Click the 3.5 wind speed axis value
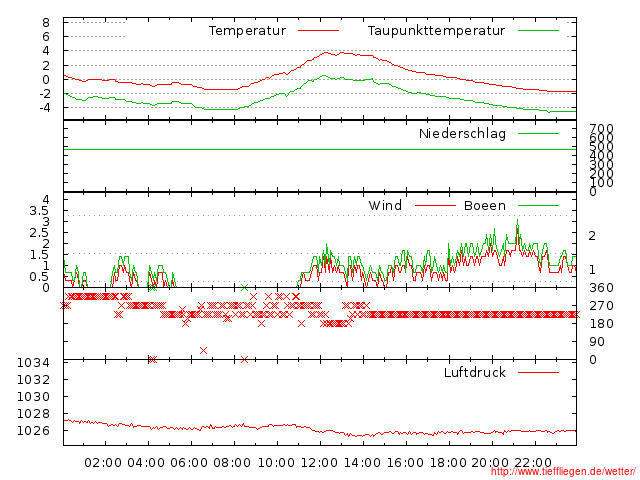The width and height of the screenshot is (640, 480). click(x=39, y=211)
